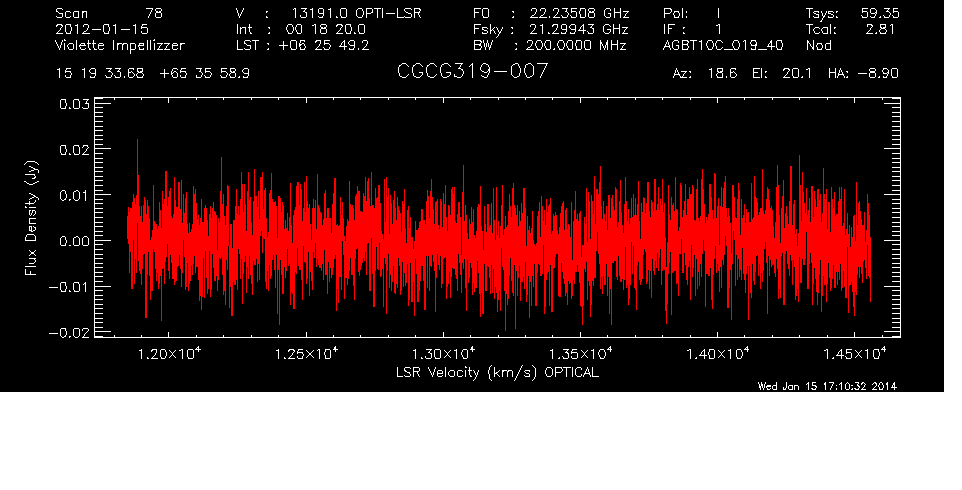Click the observation date 2012-01-15
This screenshot has height=490, width=962.
(102, 29)
